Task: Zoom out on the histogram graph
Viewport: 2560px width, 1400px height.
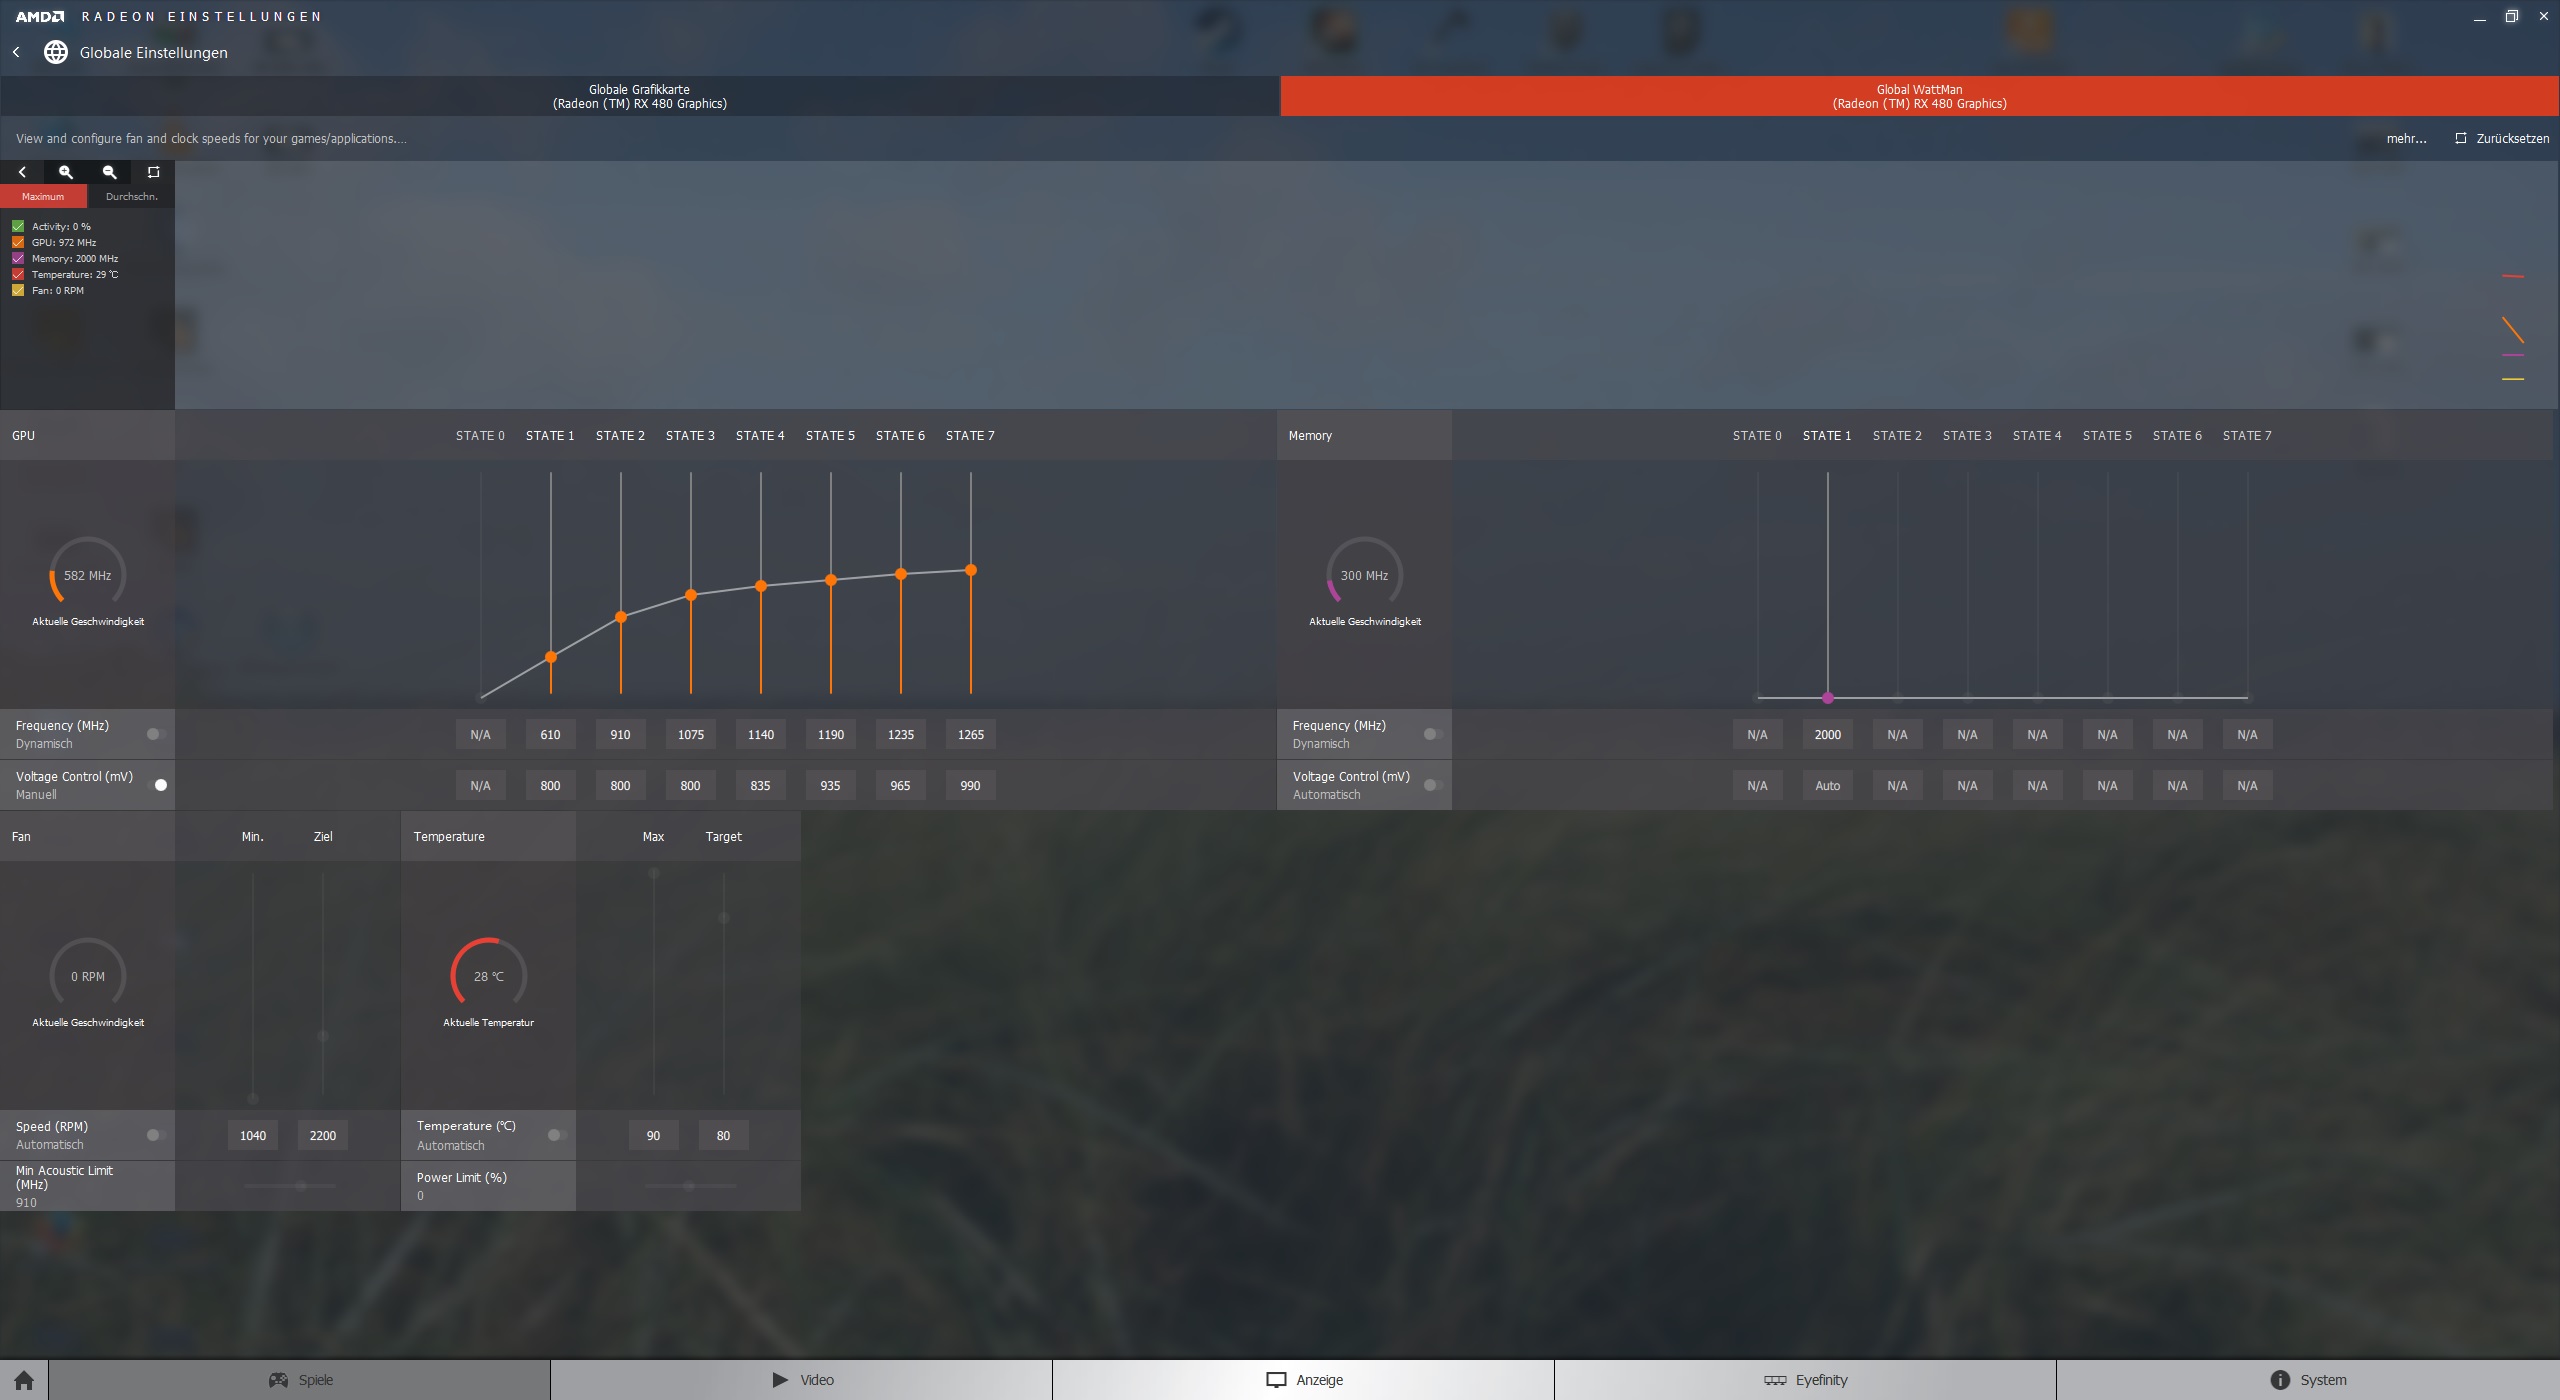Action: (110, 172)
